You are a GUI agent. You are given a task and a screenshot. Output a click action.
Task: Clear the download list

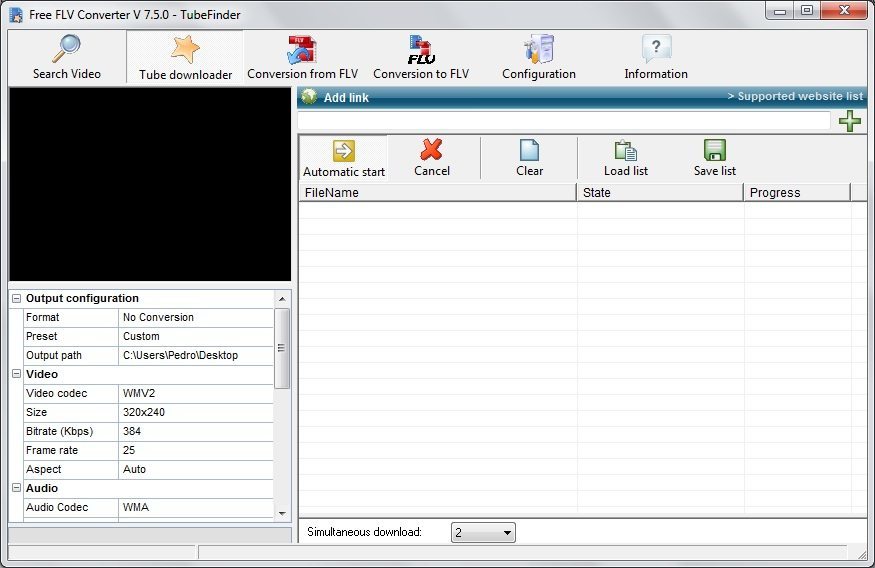pyautogui.click(x=529, y=158)
